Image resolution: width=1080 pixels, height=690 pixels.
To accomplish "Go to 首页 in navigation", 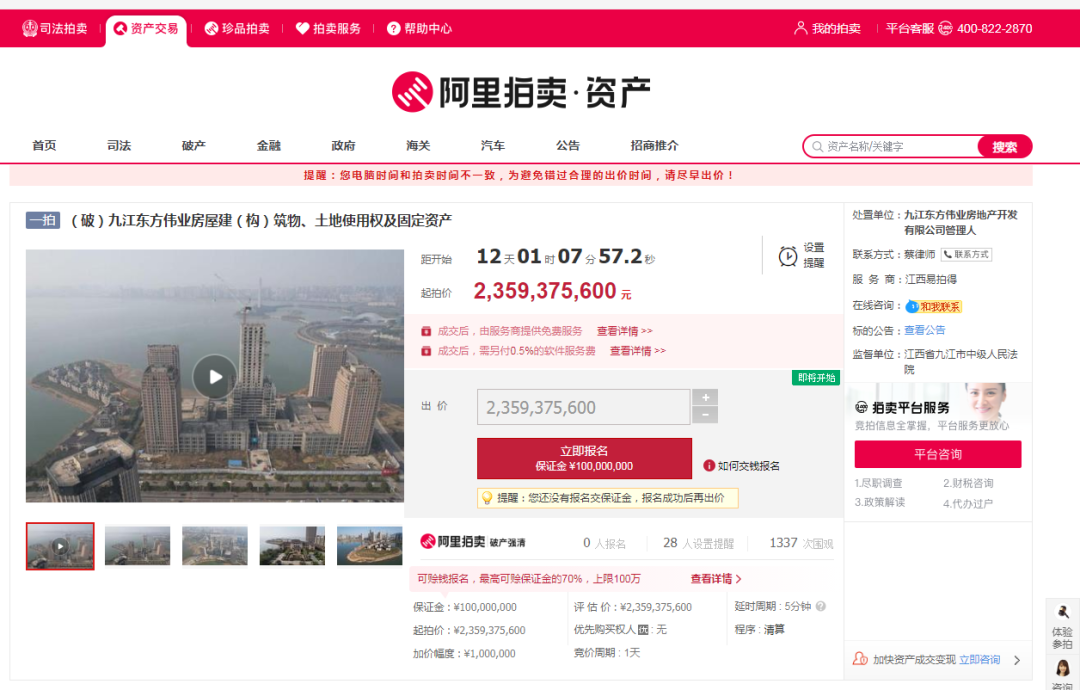I will 44,145.
